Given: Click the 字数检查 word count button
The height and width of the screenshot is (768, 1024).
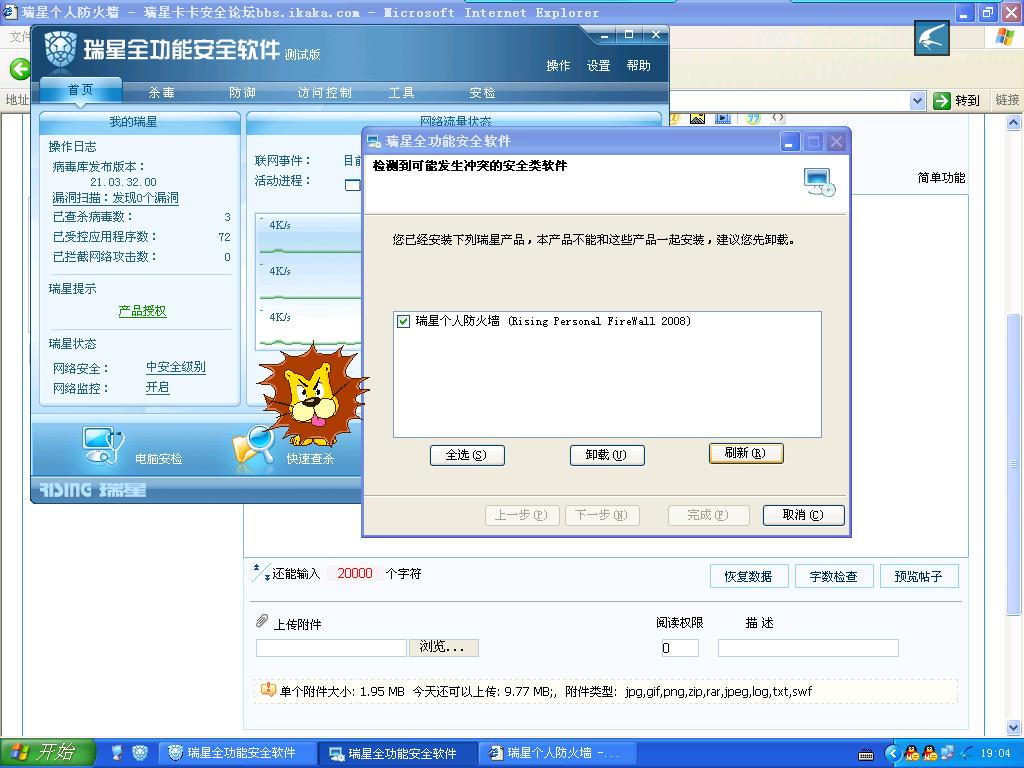Looking at the screenshot, I should click(834, 576).
